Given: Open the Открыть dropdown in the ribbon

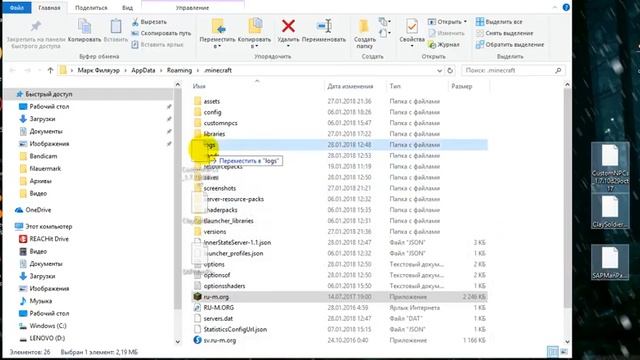Looking at the screenshot, I should coord(447,22).
